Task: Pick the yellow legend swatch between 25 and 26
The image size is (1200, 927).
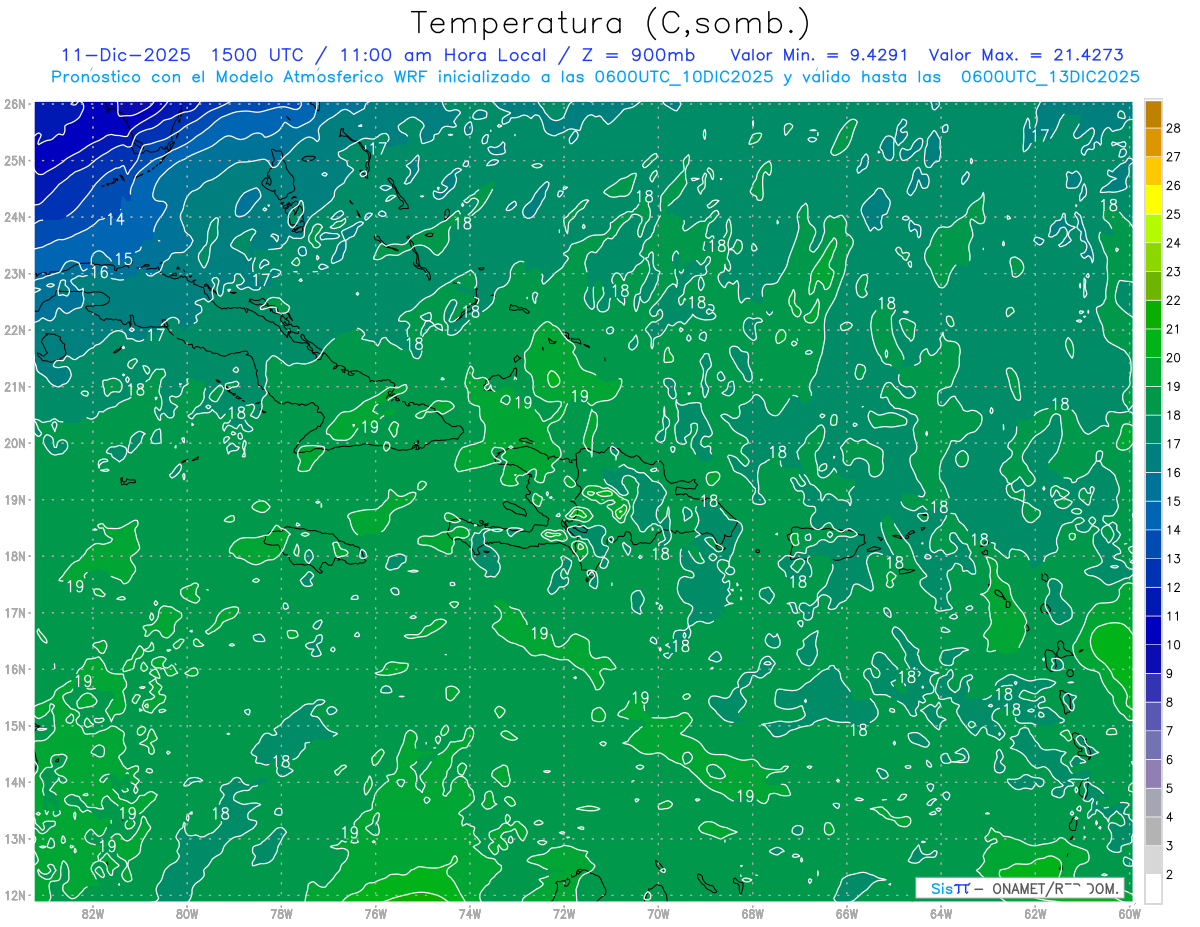Action: pyautogui.click(x=1153, y=200)
